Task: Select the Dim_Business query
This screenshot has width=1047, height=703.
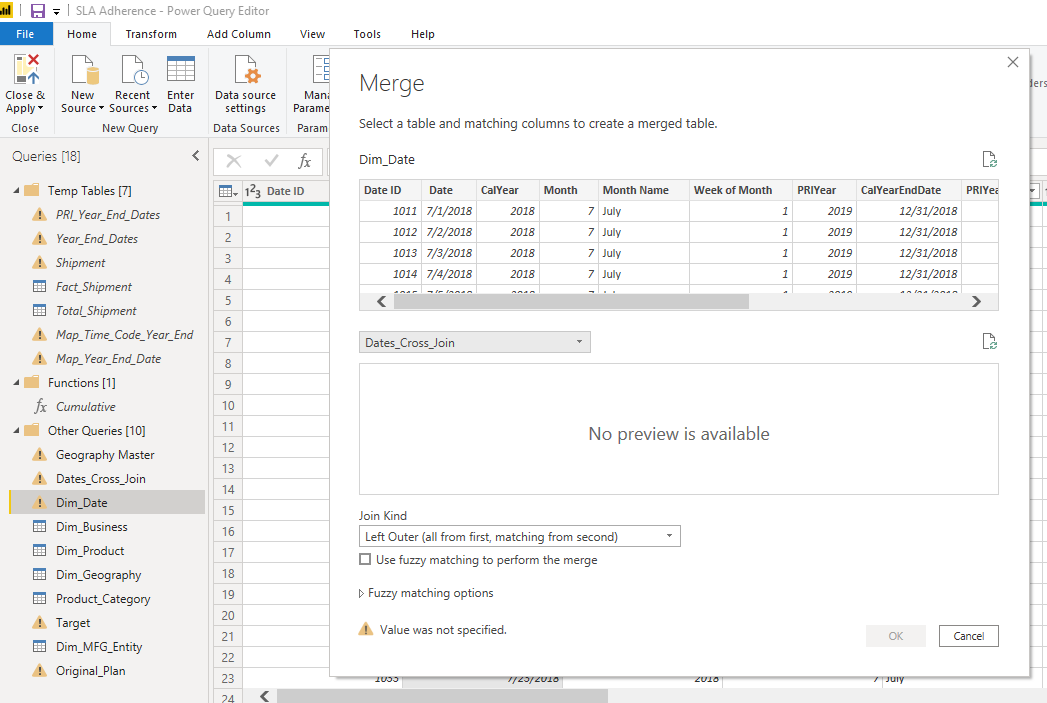Action: (x=91, y=527)
